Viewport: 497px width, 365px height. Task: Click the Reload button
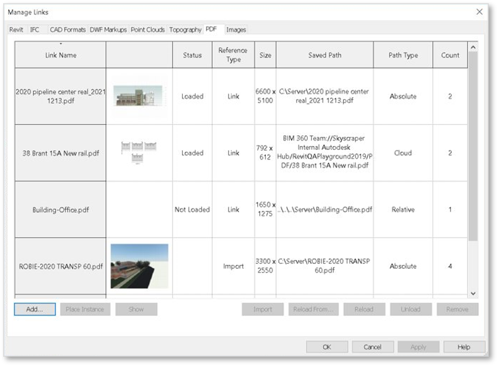(x=364, y=309)
